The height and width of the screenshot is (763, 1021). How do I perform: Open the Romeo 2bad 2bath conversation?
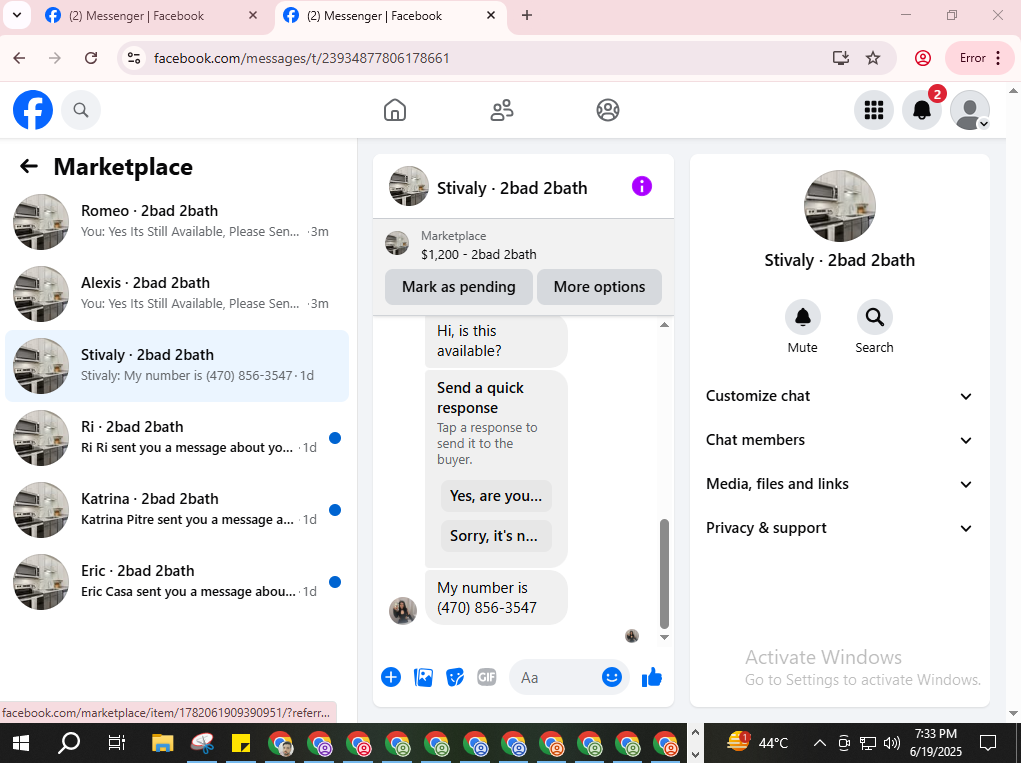(177, 221)
